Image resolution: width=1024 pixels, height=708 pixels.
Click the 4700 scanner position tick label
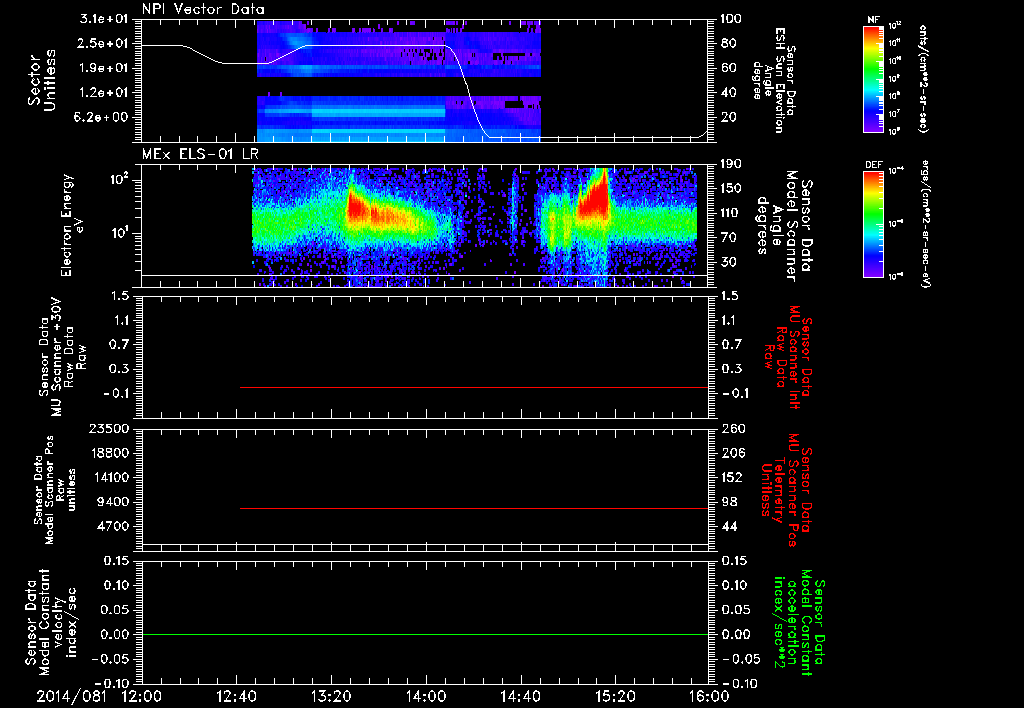point(112,526)
